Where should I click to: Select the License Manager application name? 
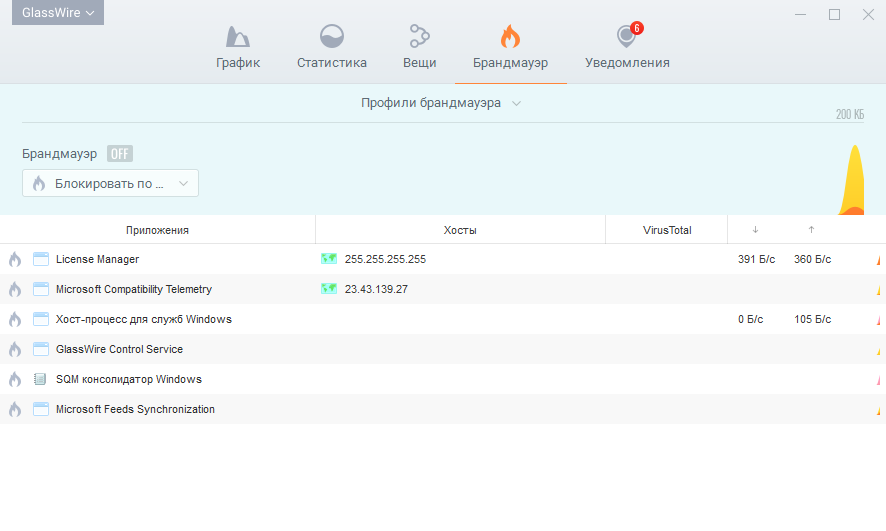coord(97,259)
